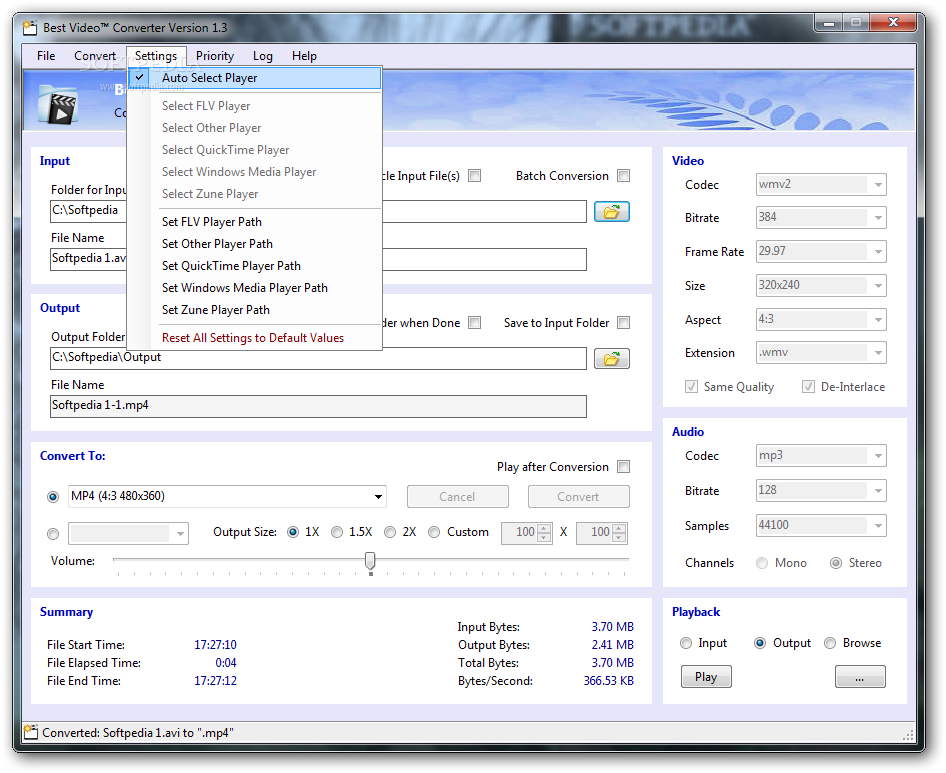Select the second format radio button

[x=53, y=534]
